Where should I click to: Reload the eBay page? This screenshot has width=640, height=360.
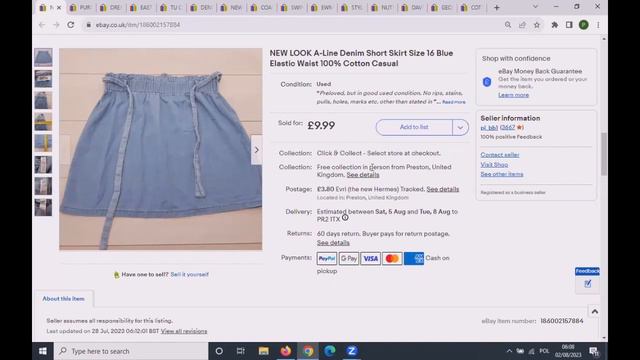click(71, 25)
